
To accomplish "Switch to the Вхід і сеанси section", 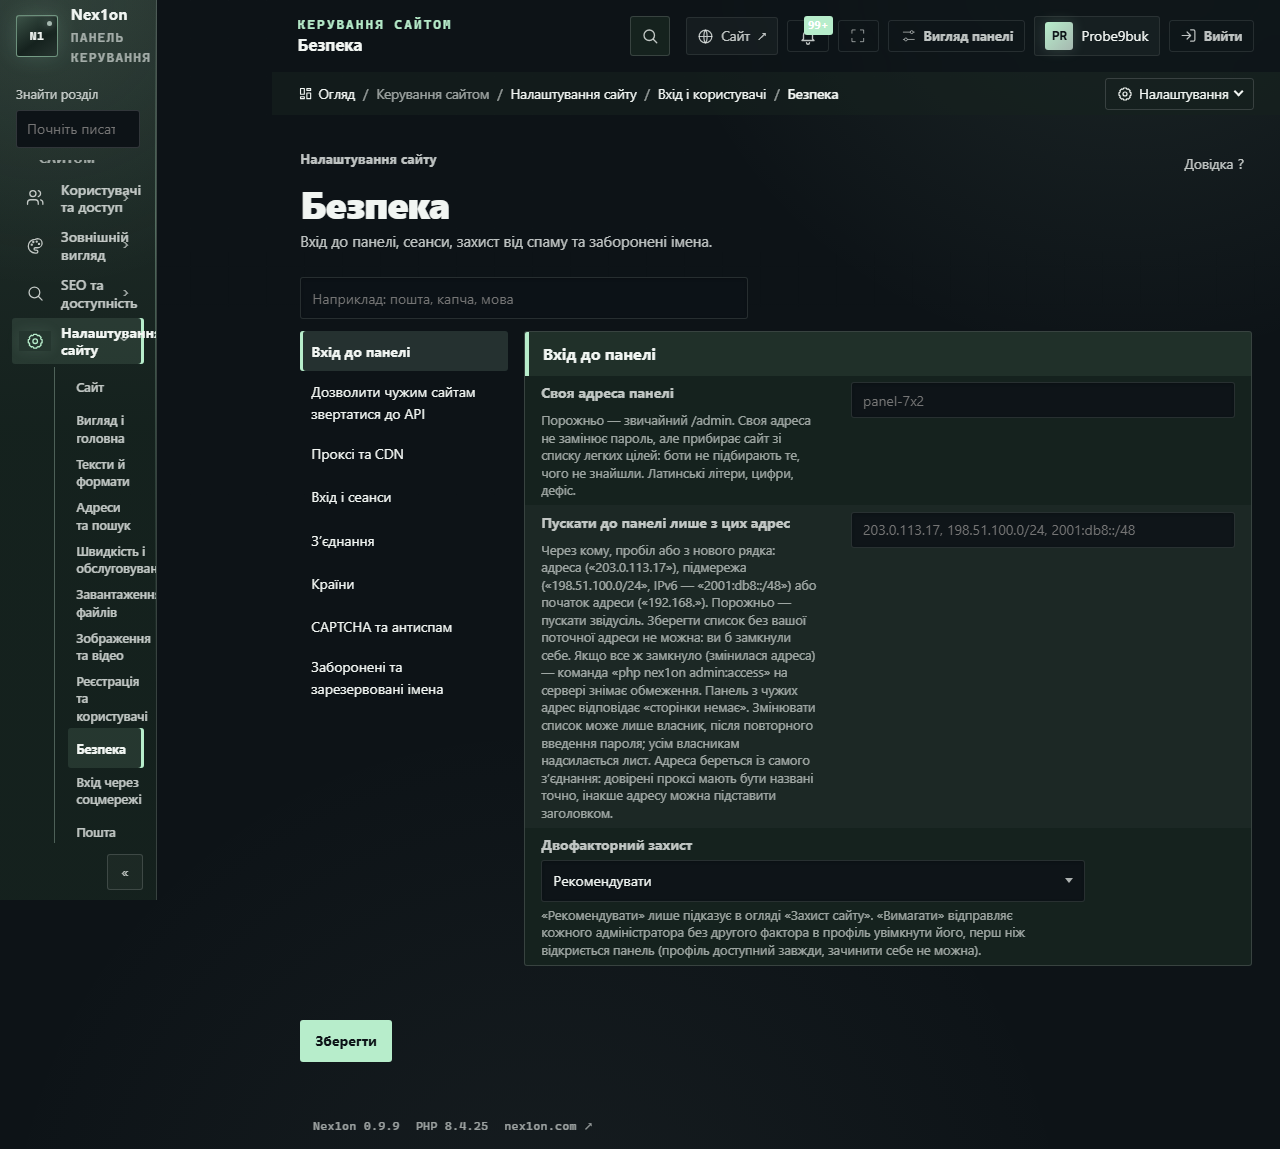I will coord(404,497).
